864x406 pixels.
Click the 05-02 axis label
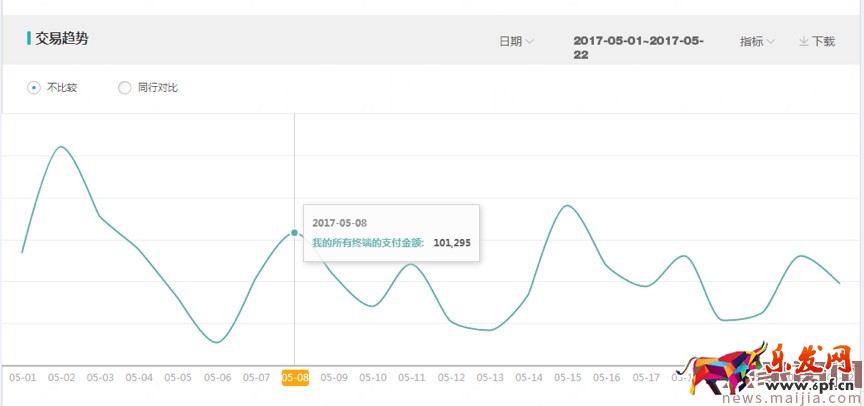pos(62,377)
